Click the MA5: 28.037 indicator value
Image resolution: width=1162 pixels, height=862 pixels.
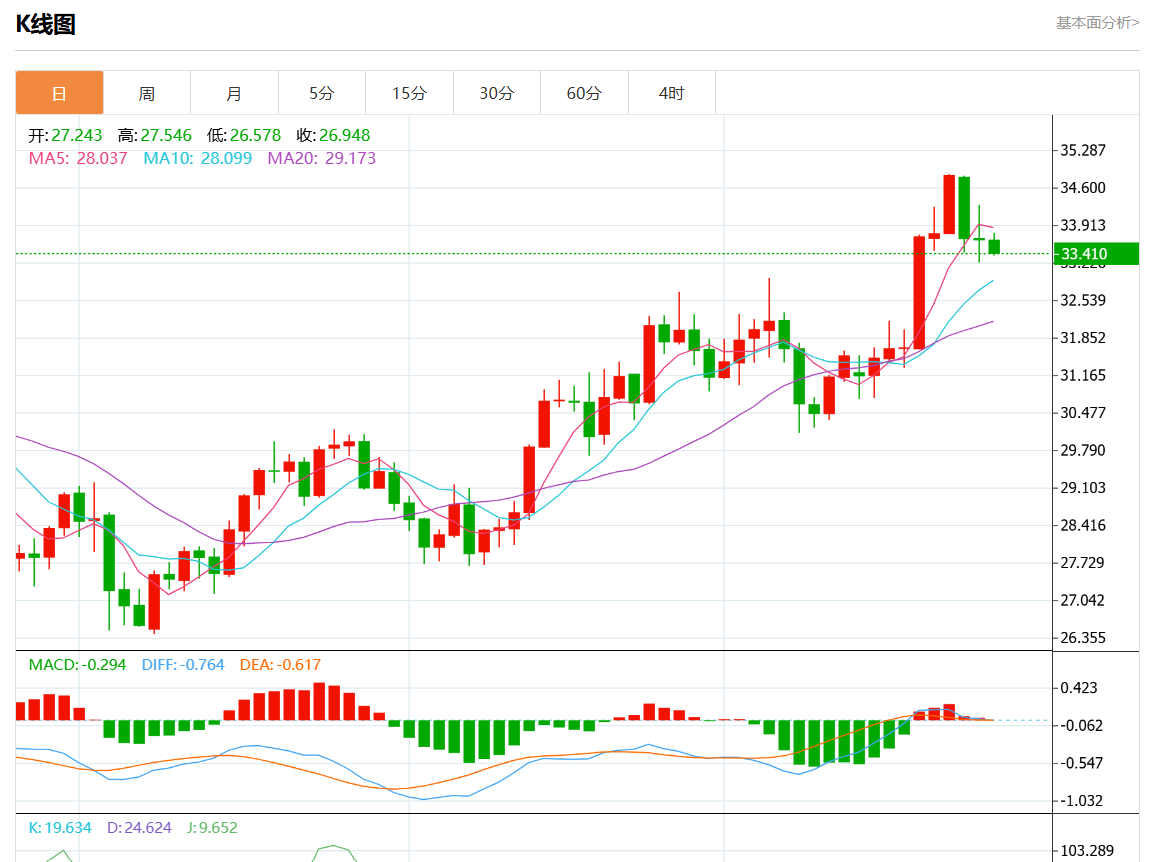(x=78, y=158)
